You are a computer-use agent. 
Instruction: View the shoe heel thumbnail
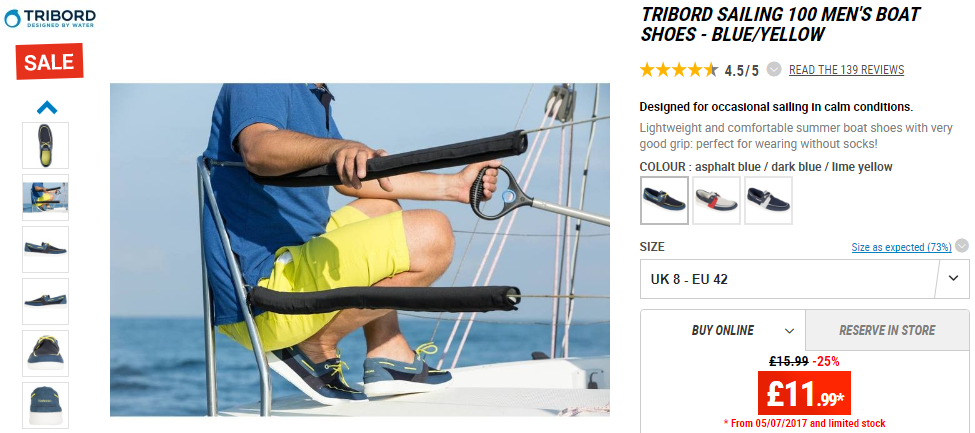pyautogui.click(x=45, y=405)
